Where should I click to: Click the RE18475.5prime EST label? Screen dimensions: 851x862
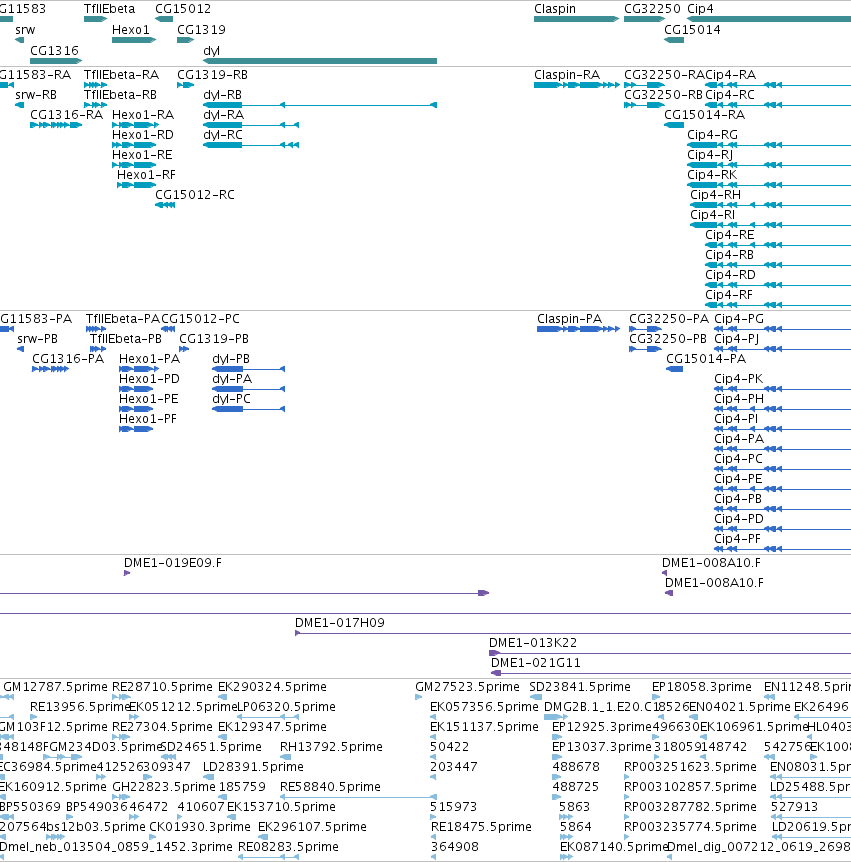click(x=481, y=827)
